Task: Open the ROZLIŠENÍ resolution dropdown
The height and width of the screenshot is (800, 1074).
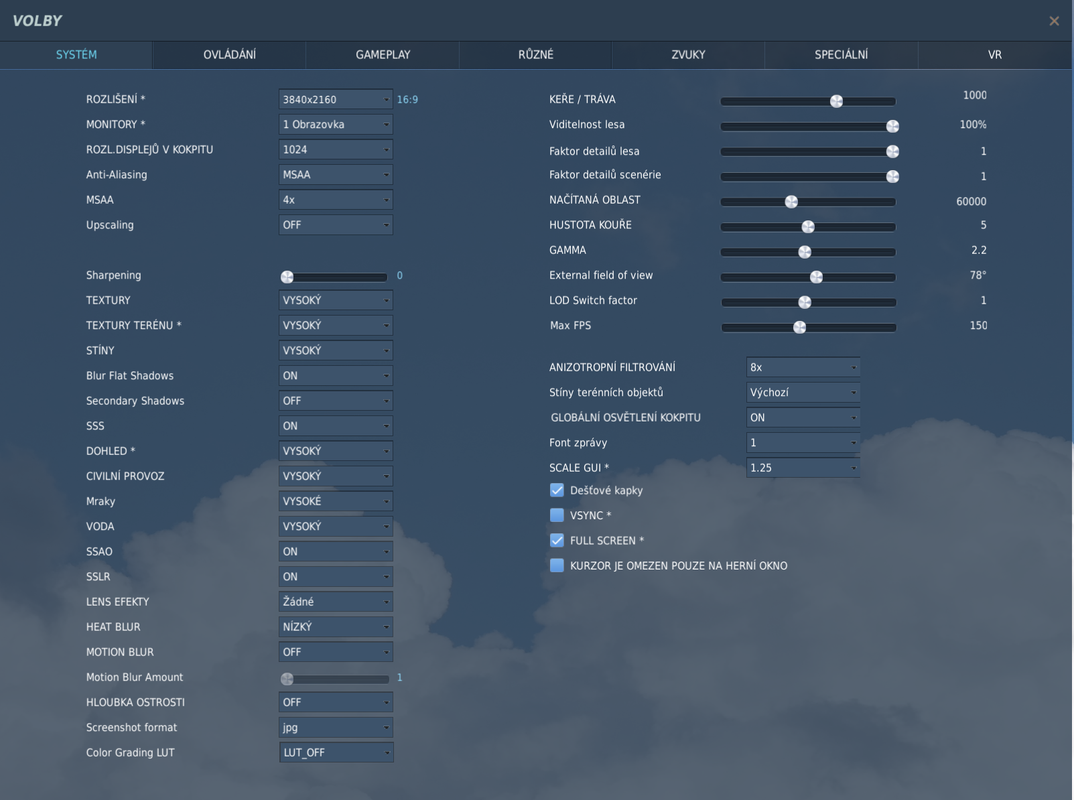Action: (336, 99)
